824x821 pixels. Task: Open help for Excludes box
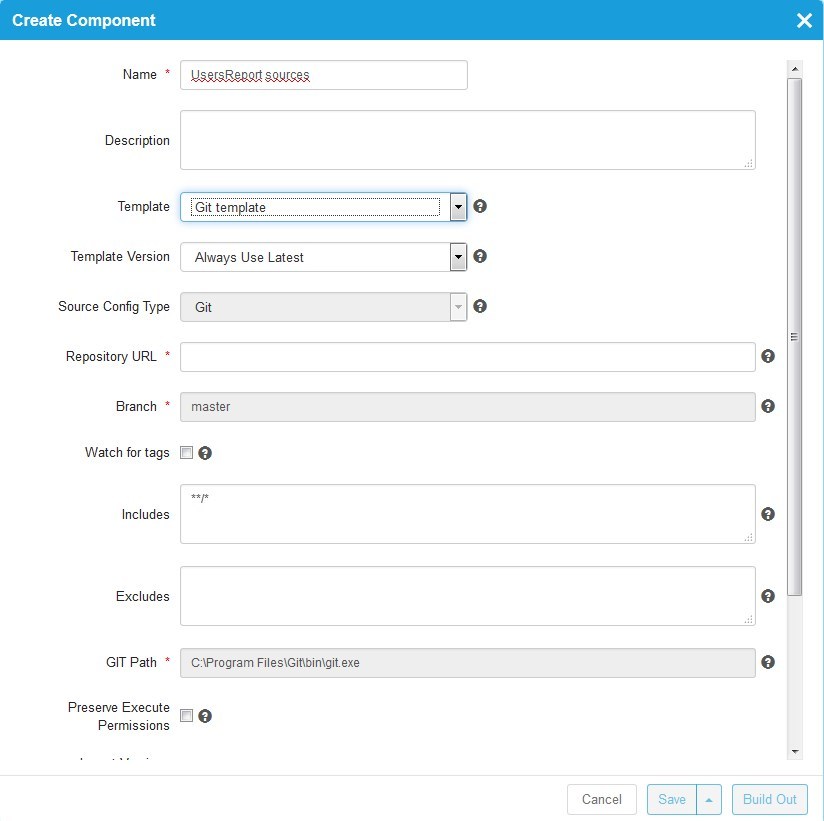tap(768, 596)
